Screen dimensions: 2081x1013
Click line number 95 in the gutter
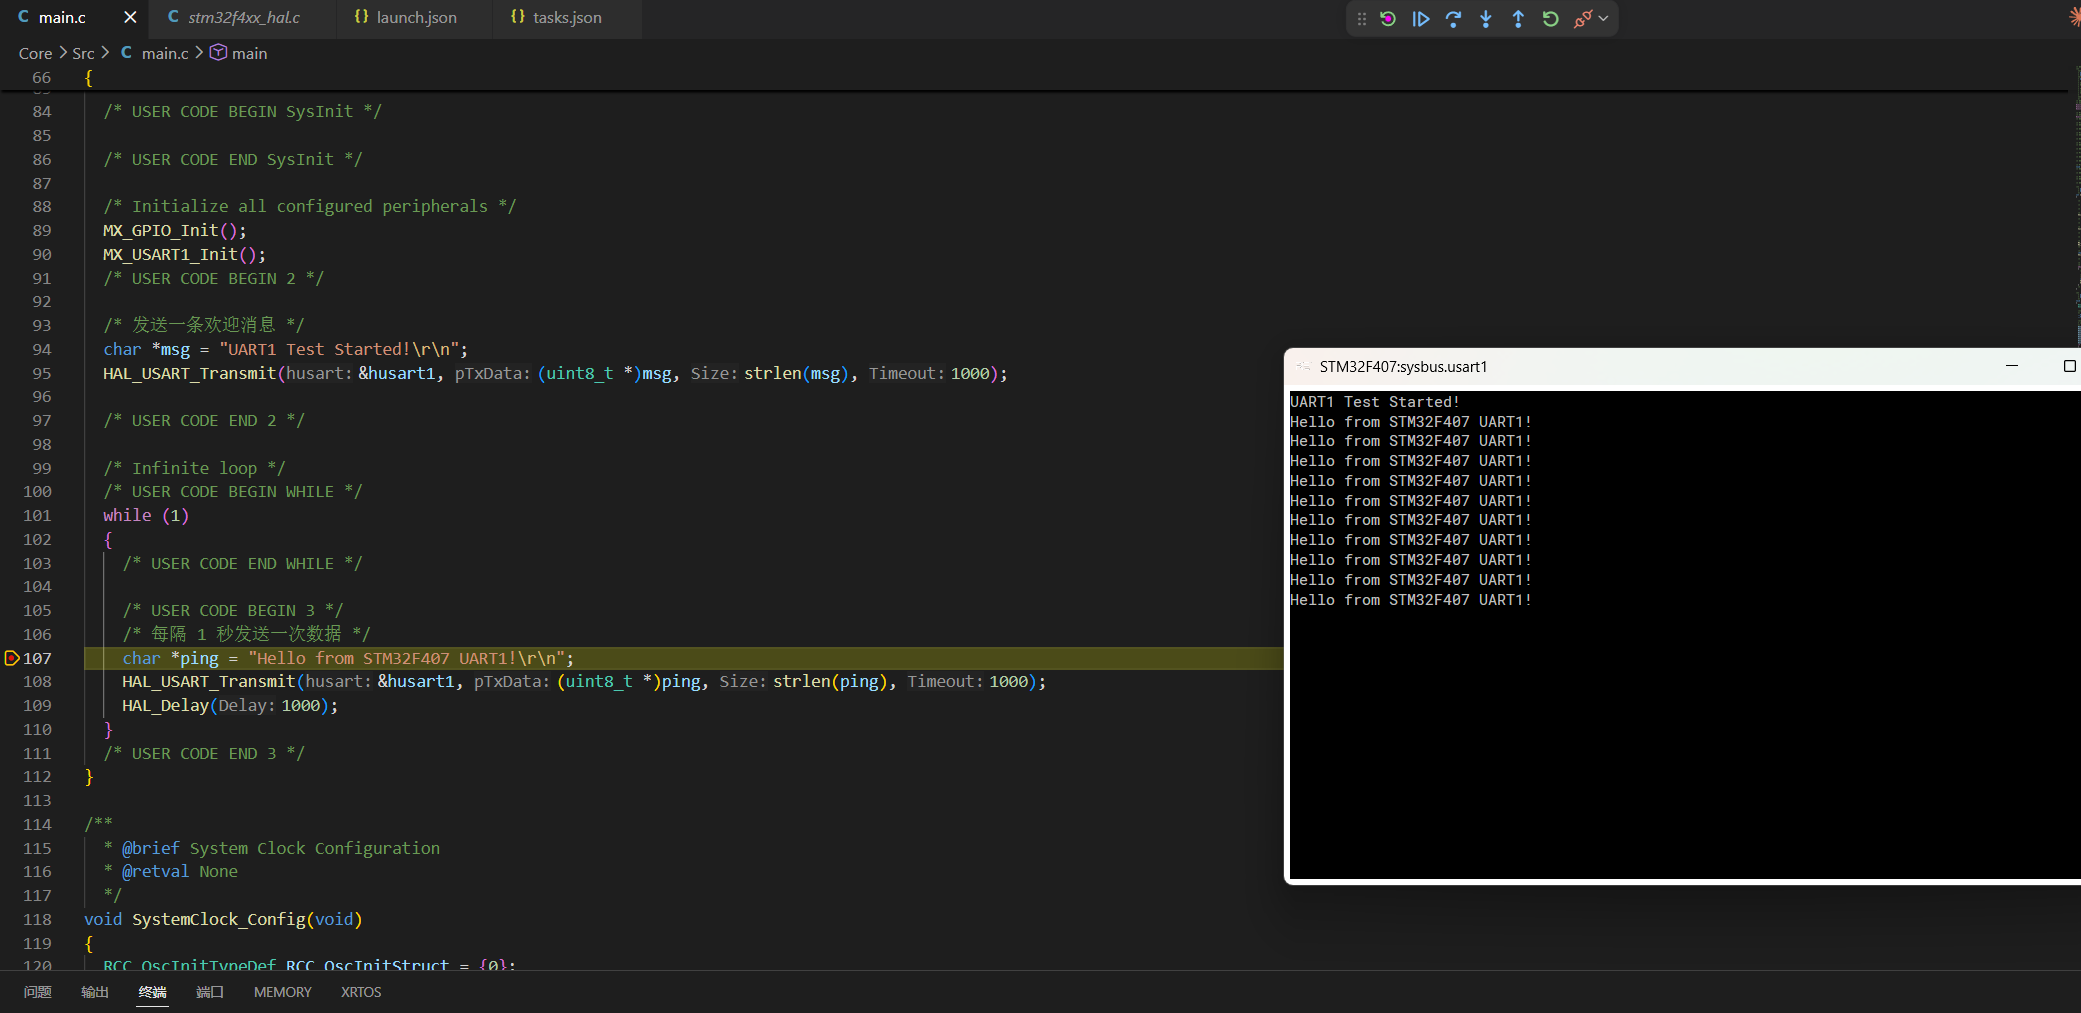41,373
